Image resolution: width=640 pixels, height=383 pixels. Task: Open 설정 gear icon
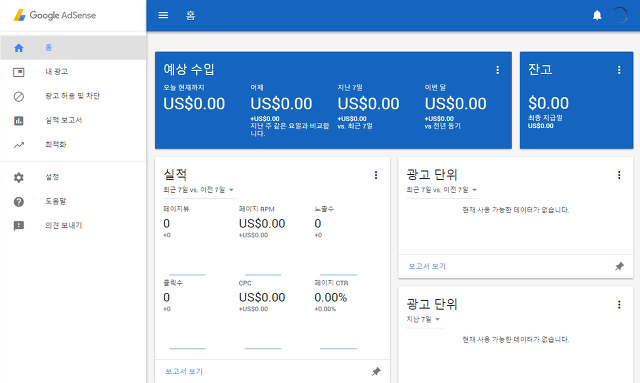tap(19, 177)
